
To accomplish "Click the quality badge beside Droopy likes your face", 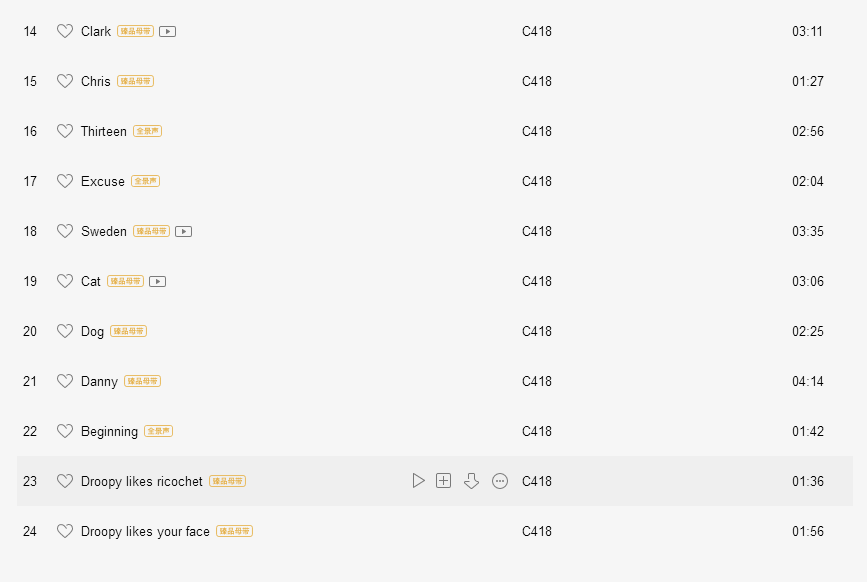I will coord(234,531).
